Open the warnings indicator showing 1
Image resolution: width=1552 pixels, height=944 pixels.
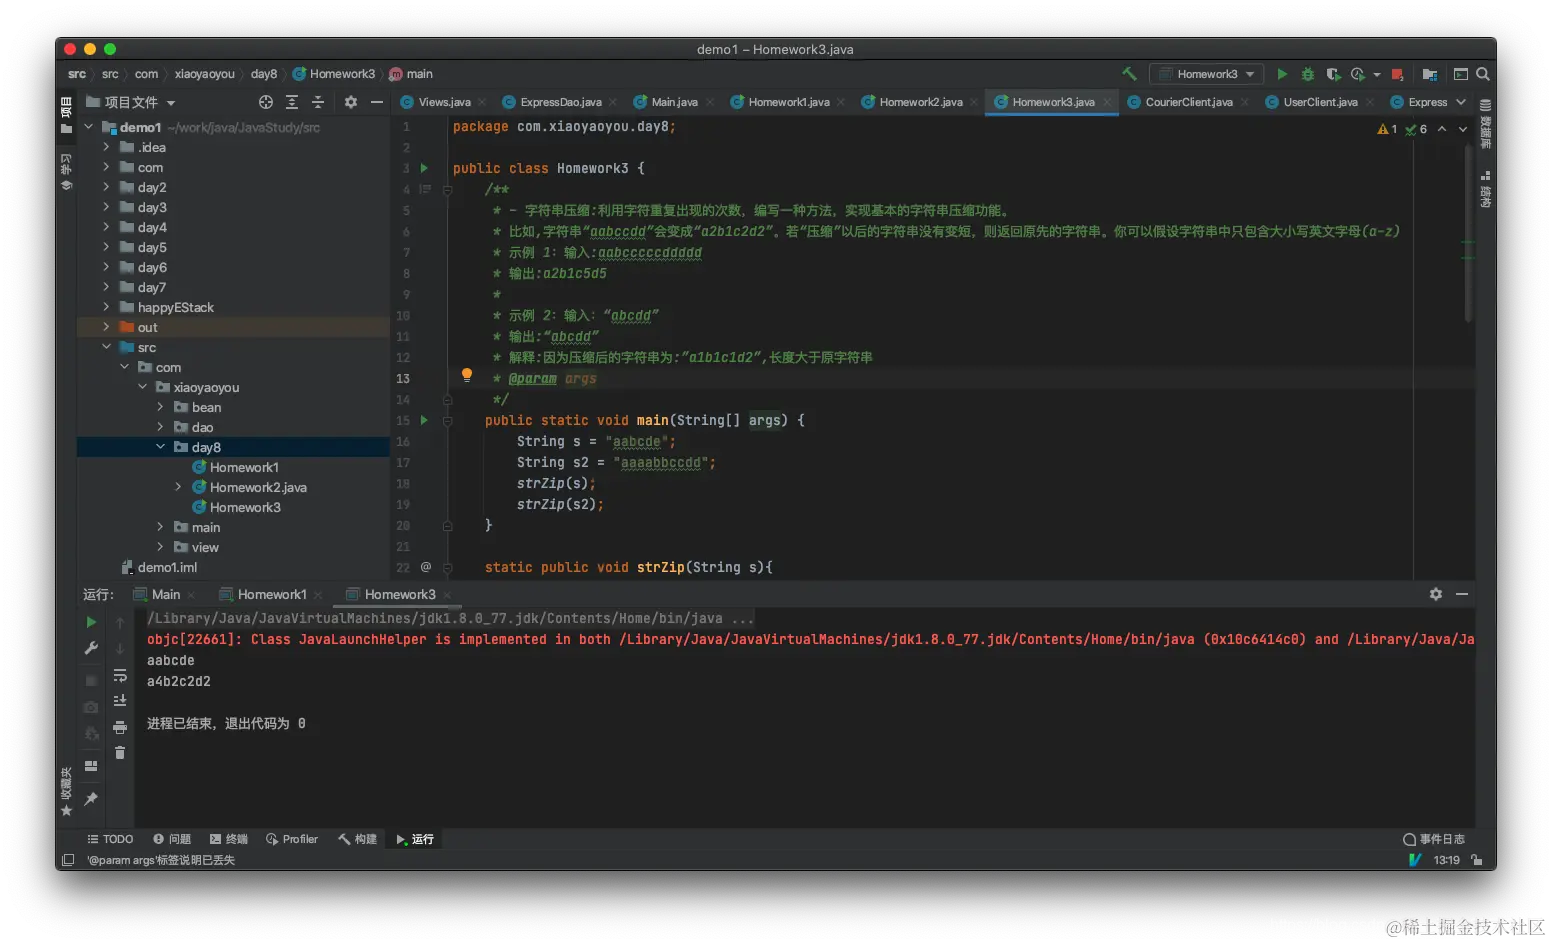[1387, 129]
